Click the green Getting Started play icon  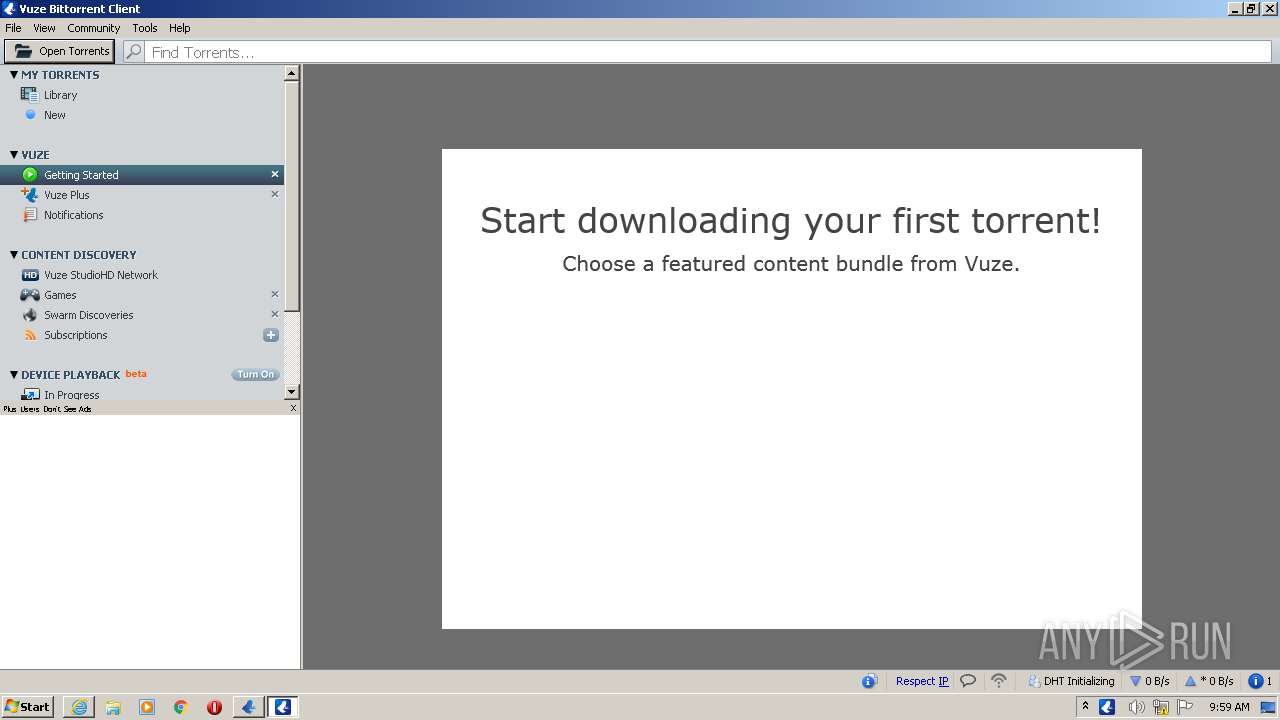30,175
